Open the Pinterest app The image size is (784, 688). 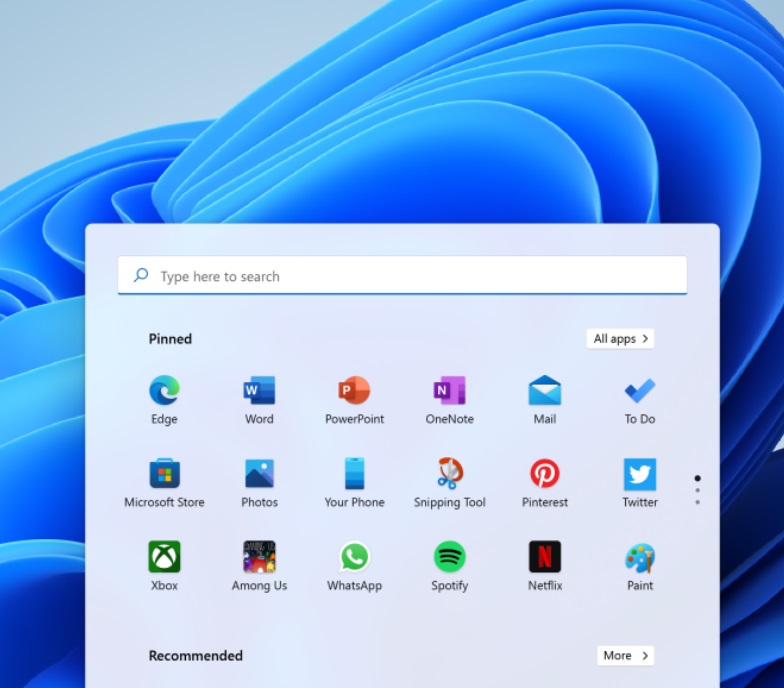544,482
